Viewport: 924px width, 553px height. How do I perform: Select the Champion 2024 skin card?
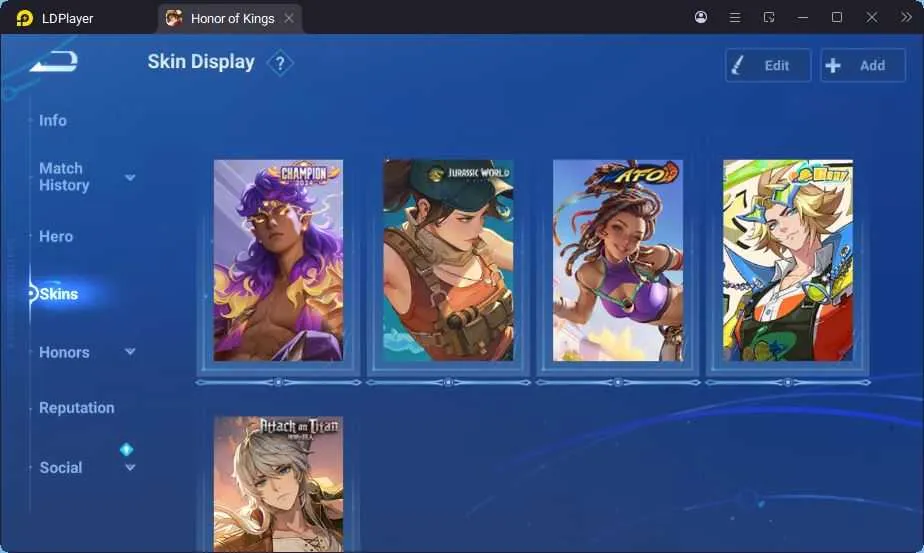(278, 261)
